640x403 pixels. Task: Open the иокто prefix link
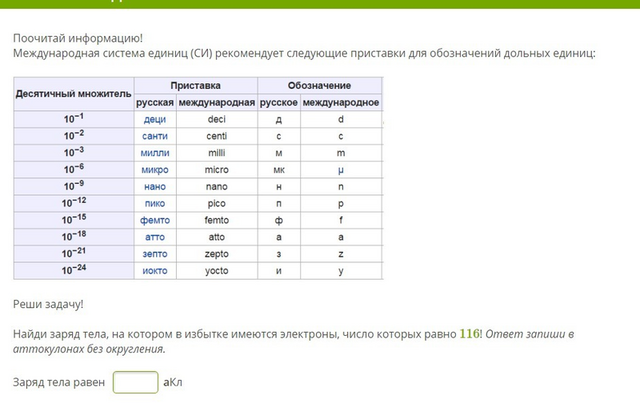pyautogui.click(x=155, y=271)
